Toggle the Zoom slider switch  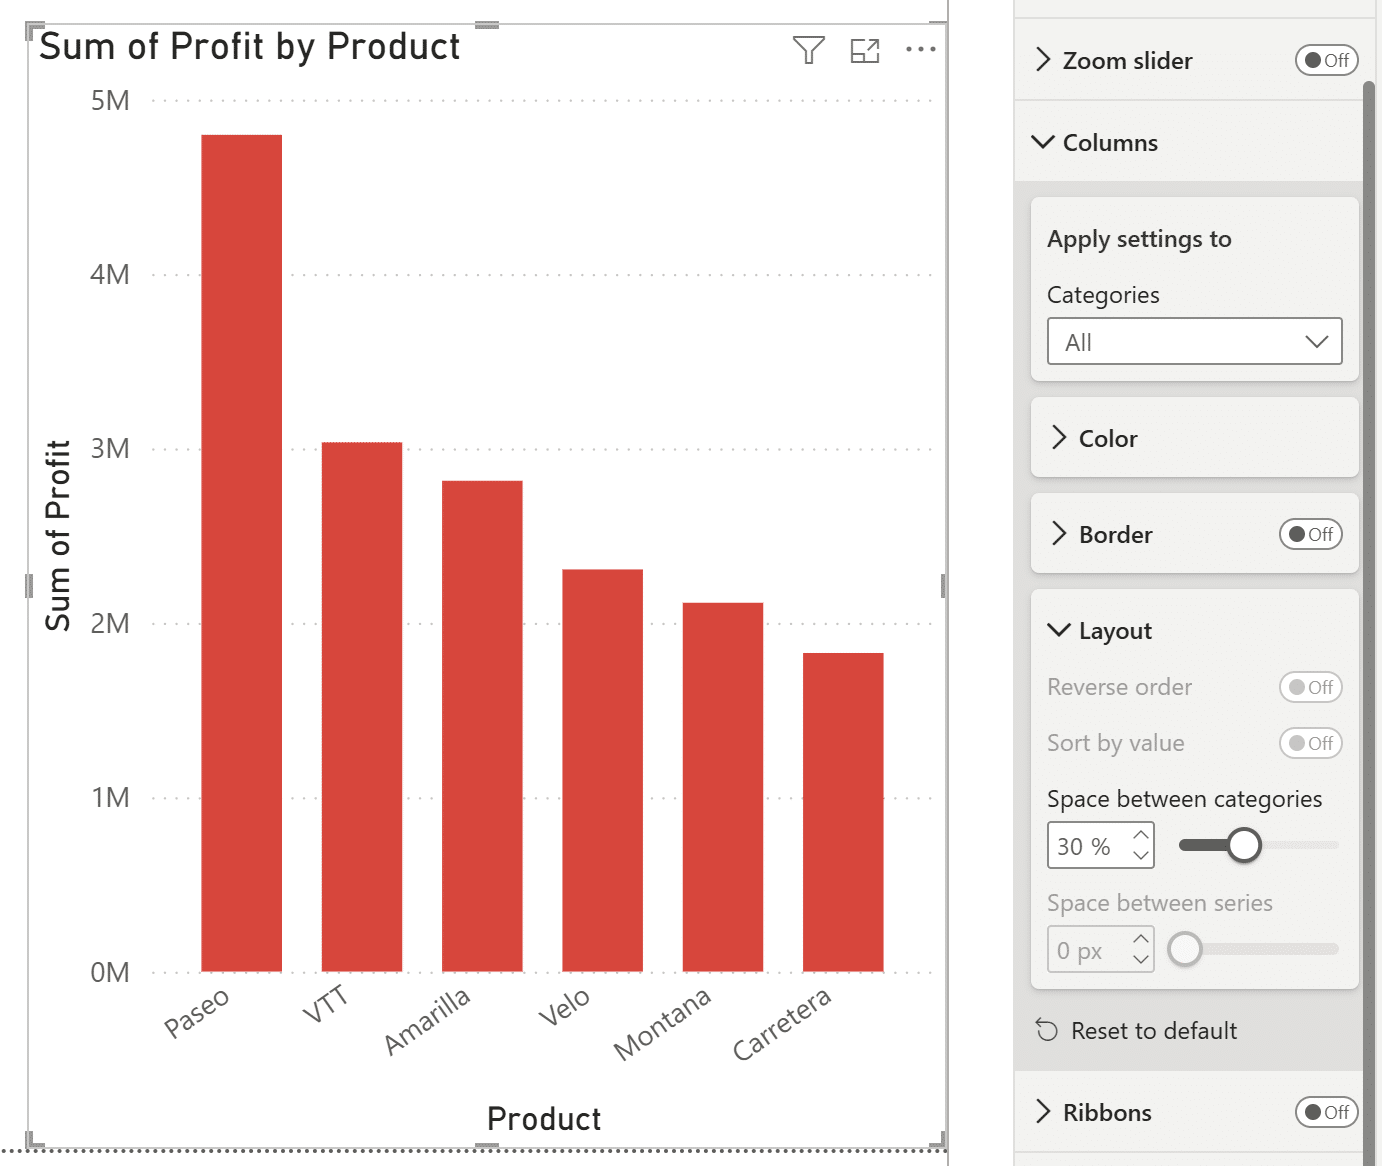(1326, 60)
